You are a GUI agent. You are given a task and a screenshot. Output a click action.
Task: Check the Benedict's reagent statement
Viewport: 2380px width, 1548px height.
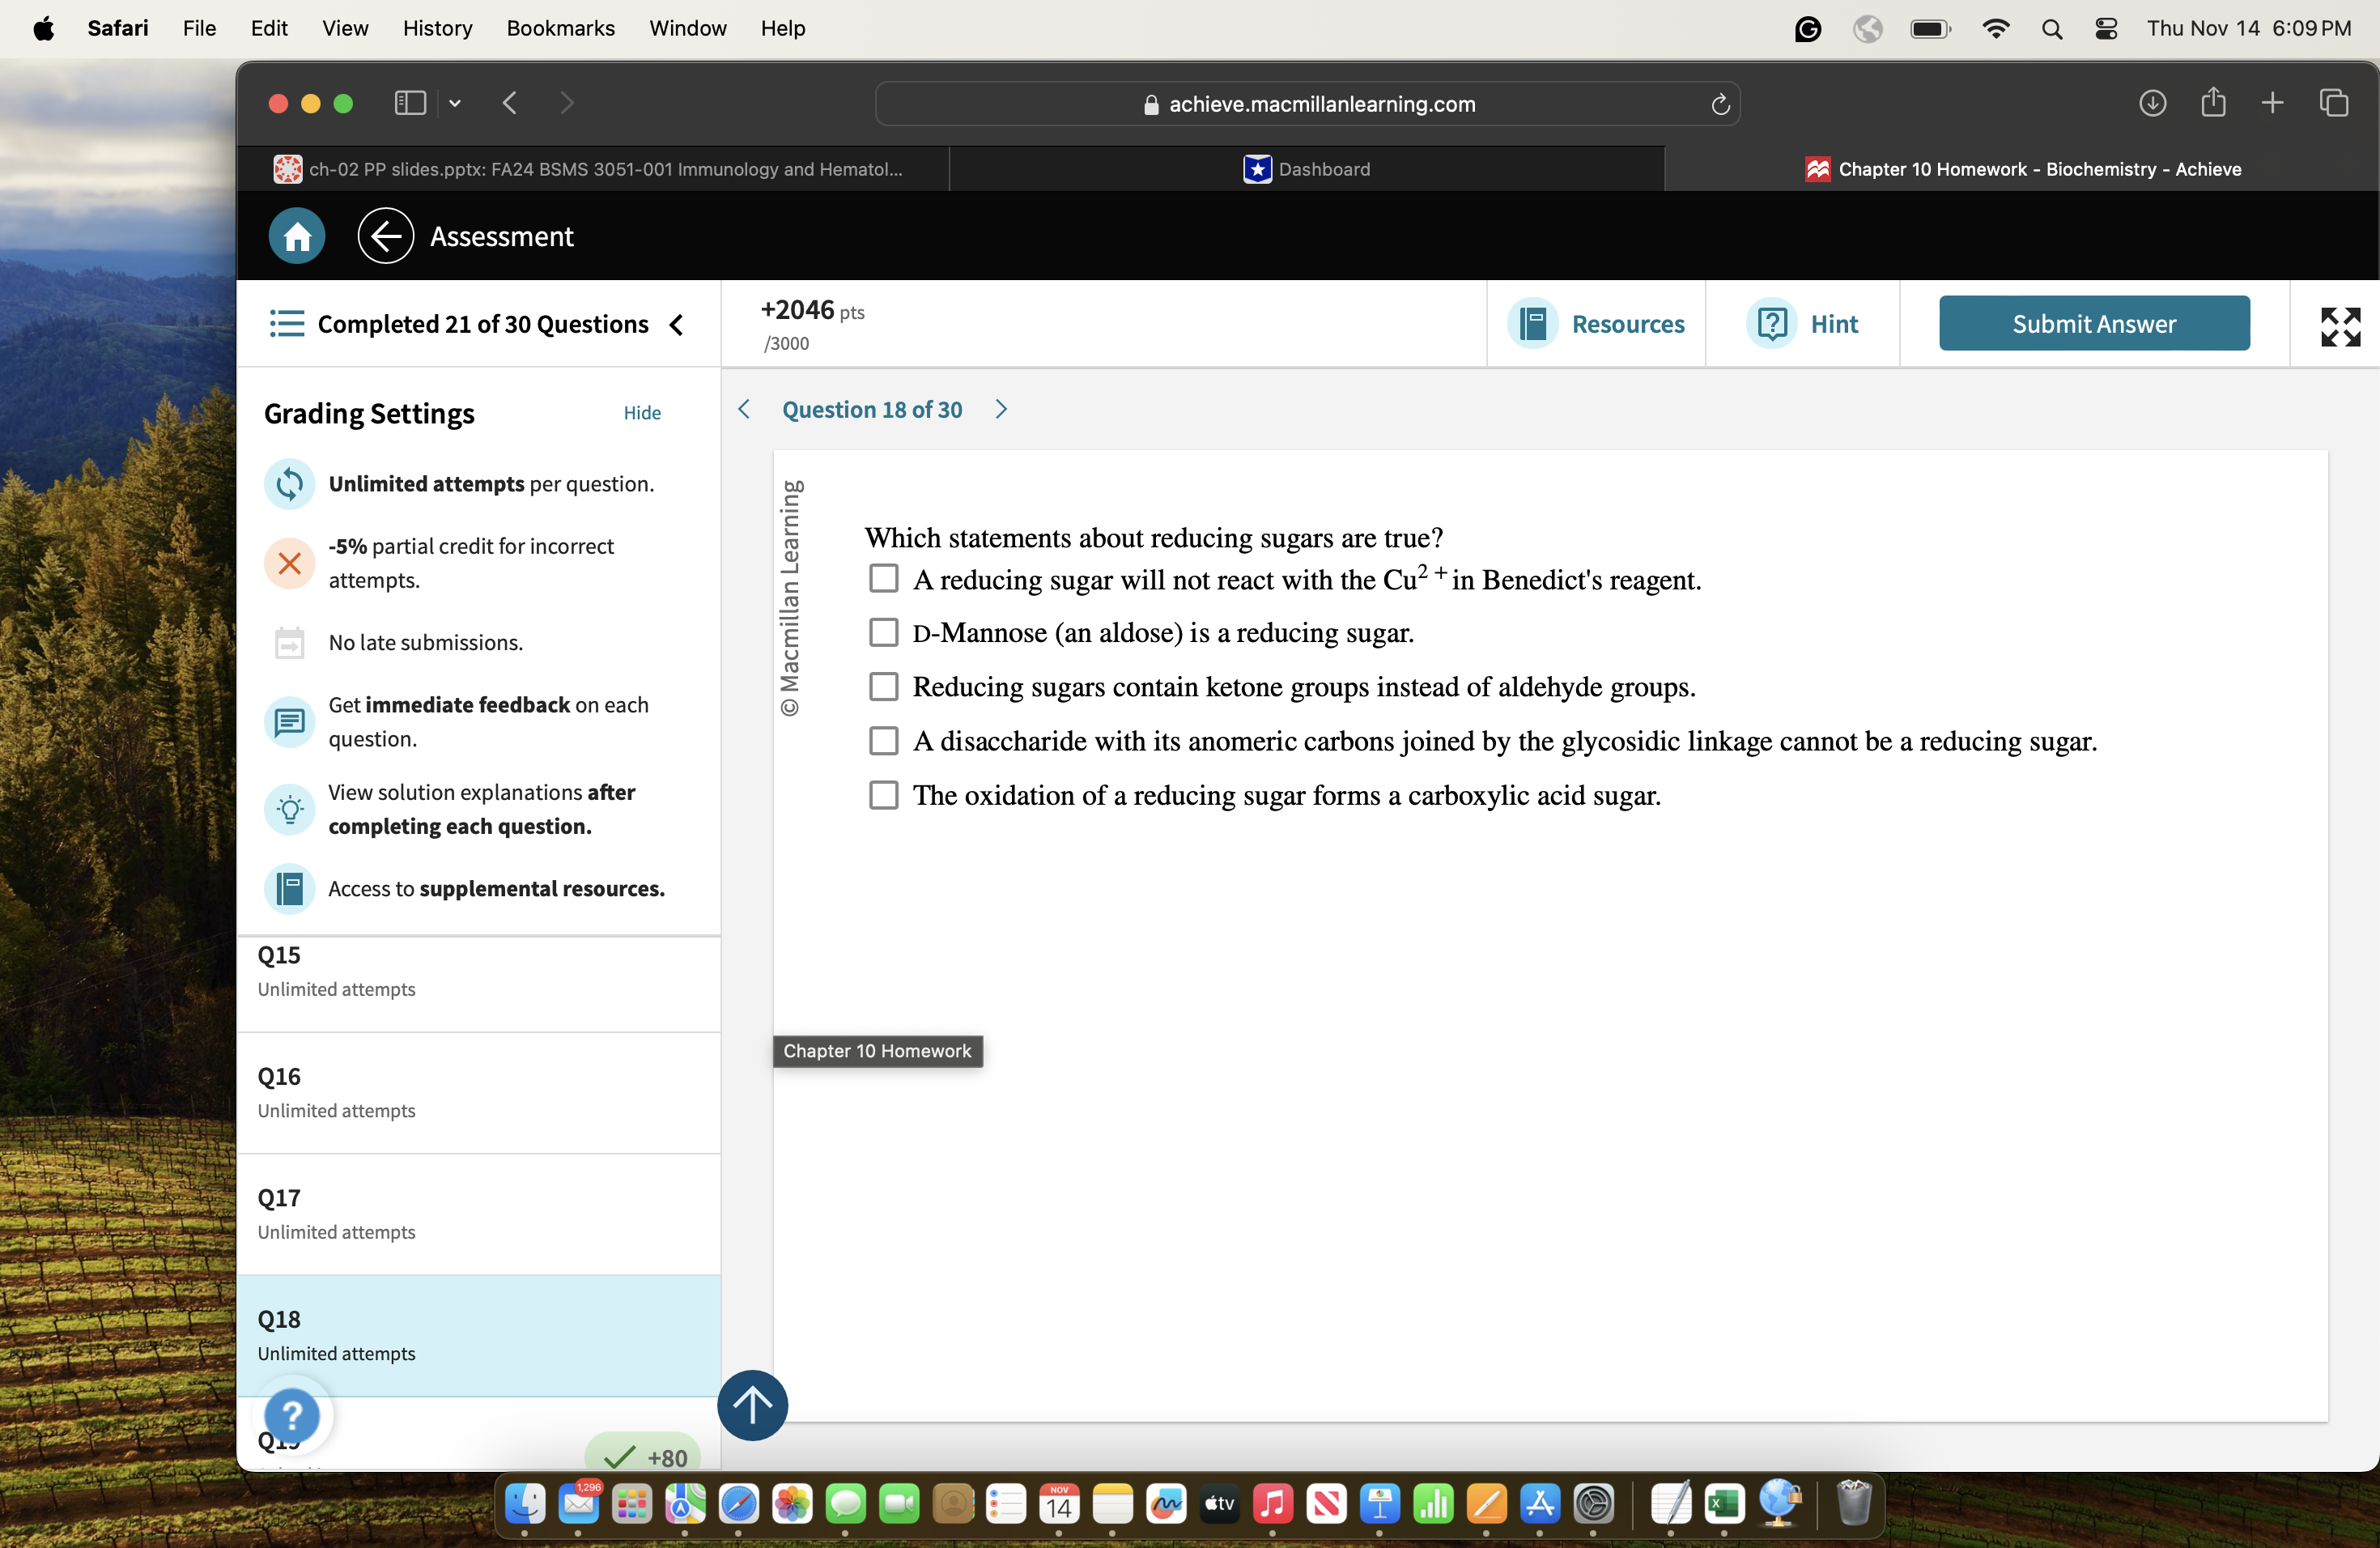pyautogui.click(x=883, y=578)
